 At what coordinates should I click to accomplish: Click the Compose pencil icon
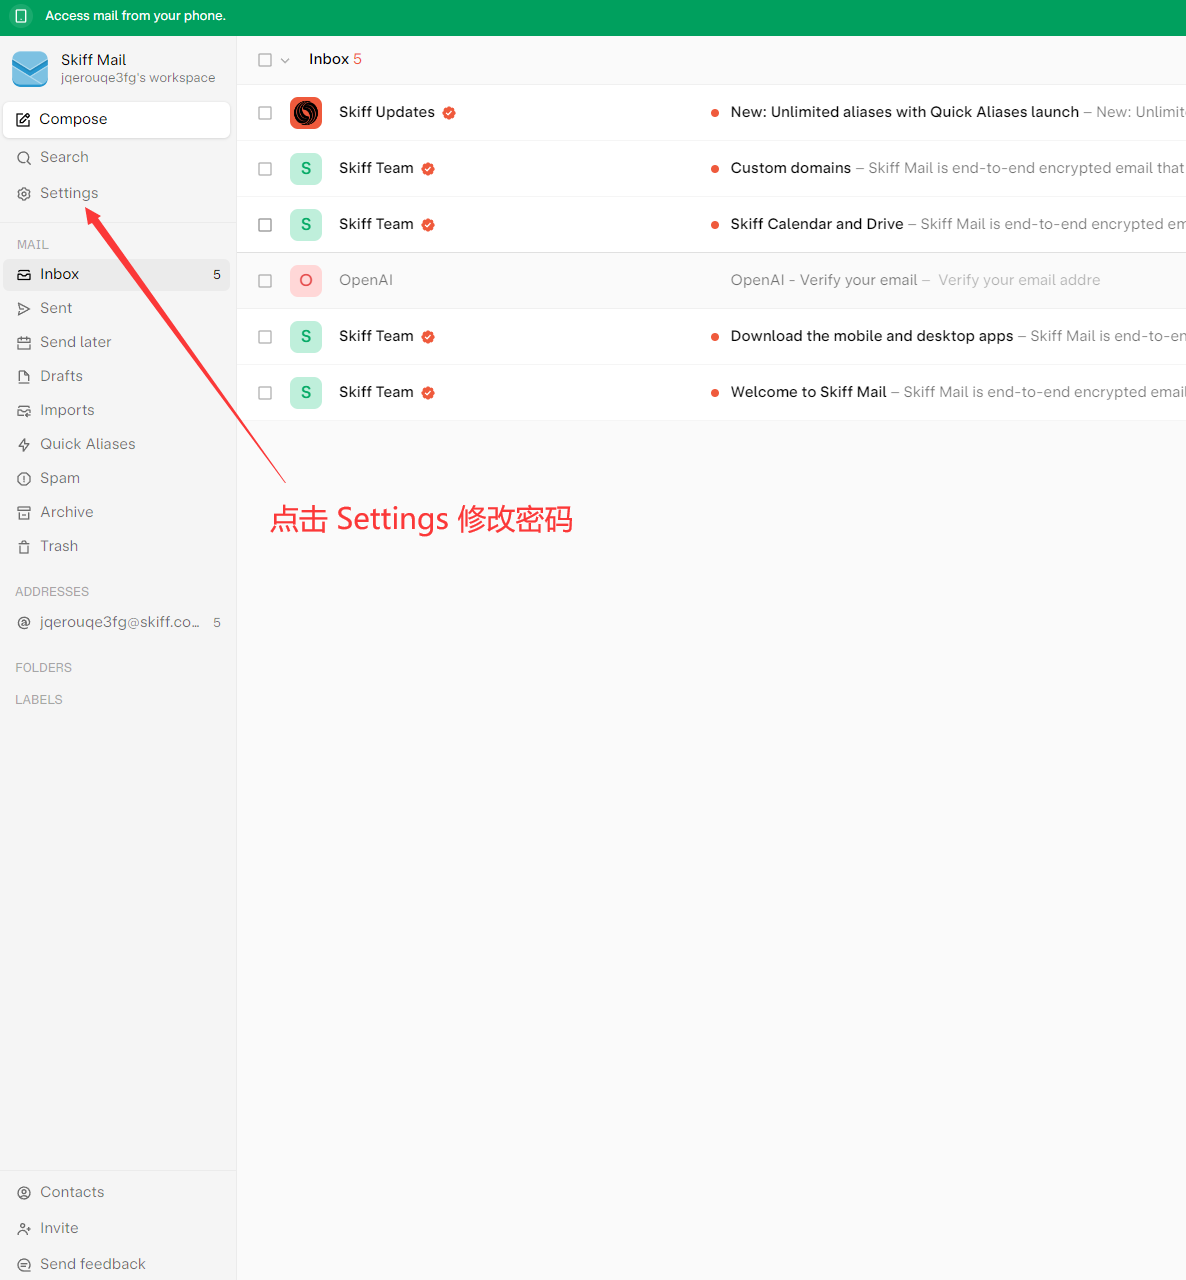(23, 120)
